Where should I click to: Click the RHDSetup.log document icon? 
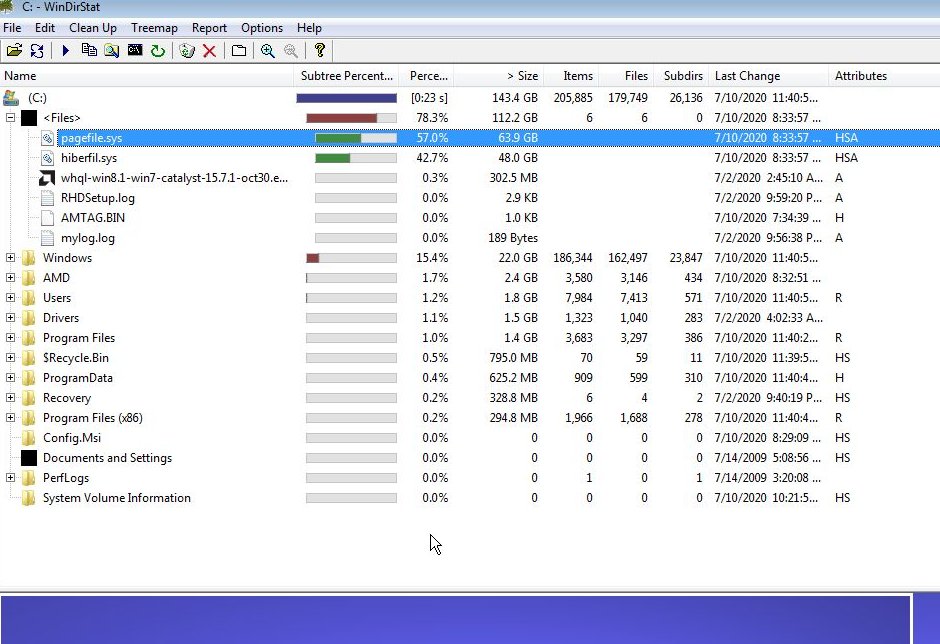pyautogui.click(x=47, y=198)
